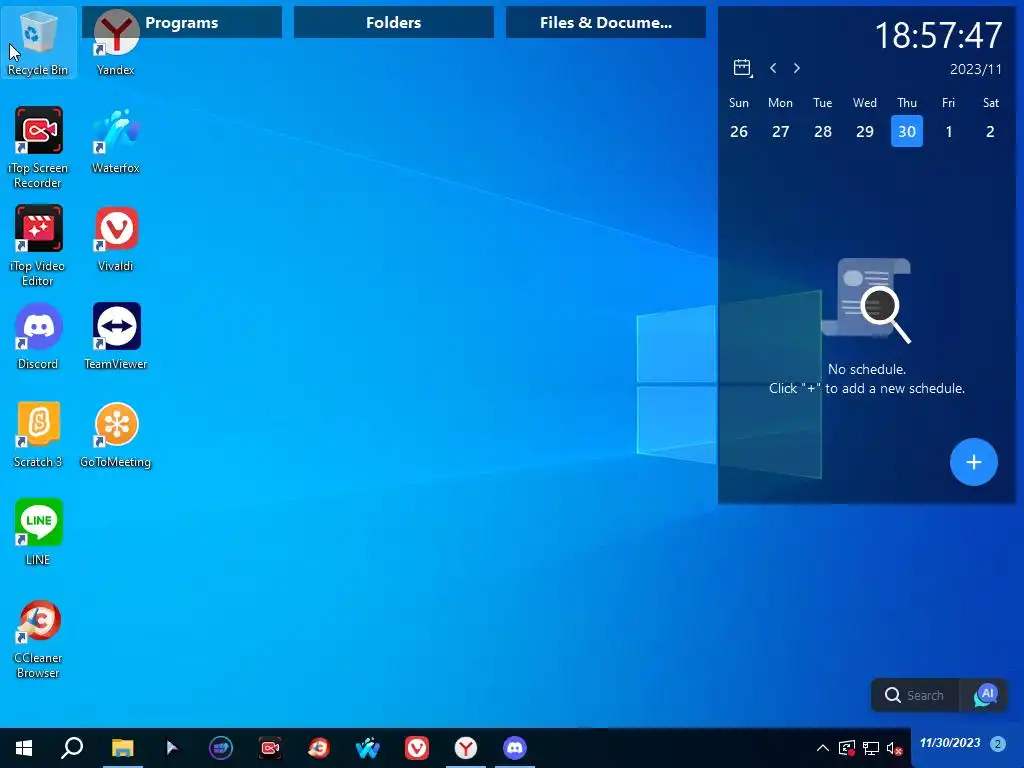Click the muted volume tray icon

[895, 748]
